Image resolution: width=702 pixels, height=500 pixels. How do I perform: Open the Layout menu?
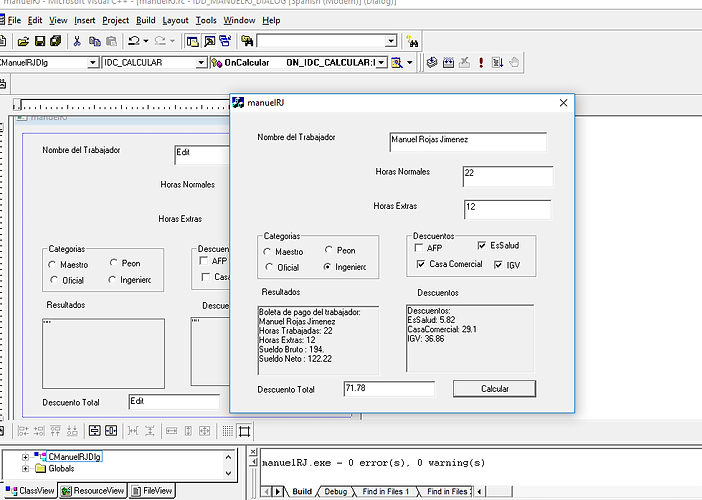pos(175,20)
